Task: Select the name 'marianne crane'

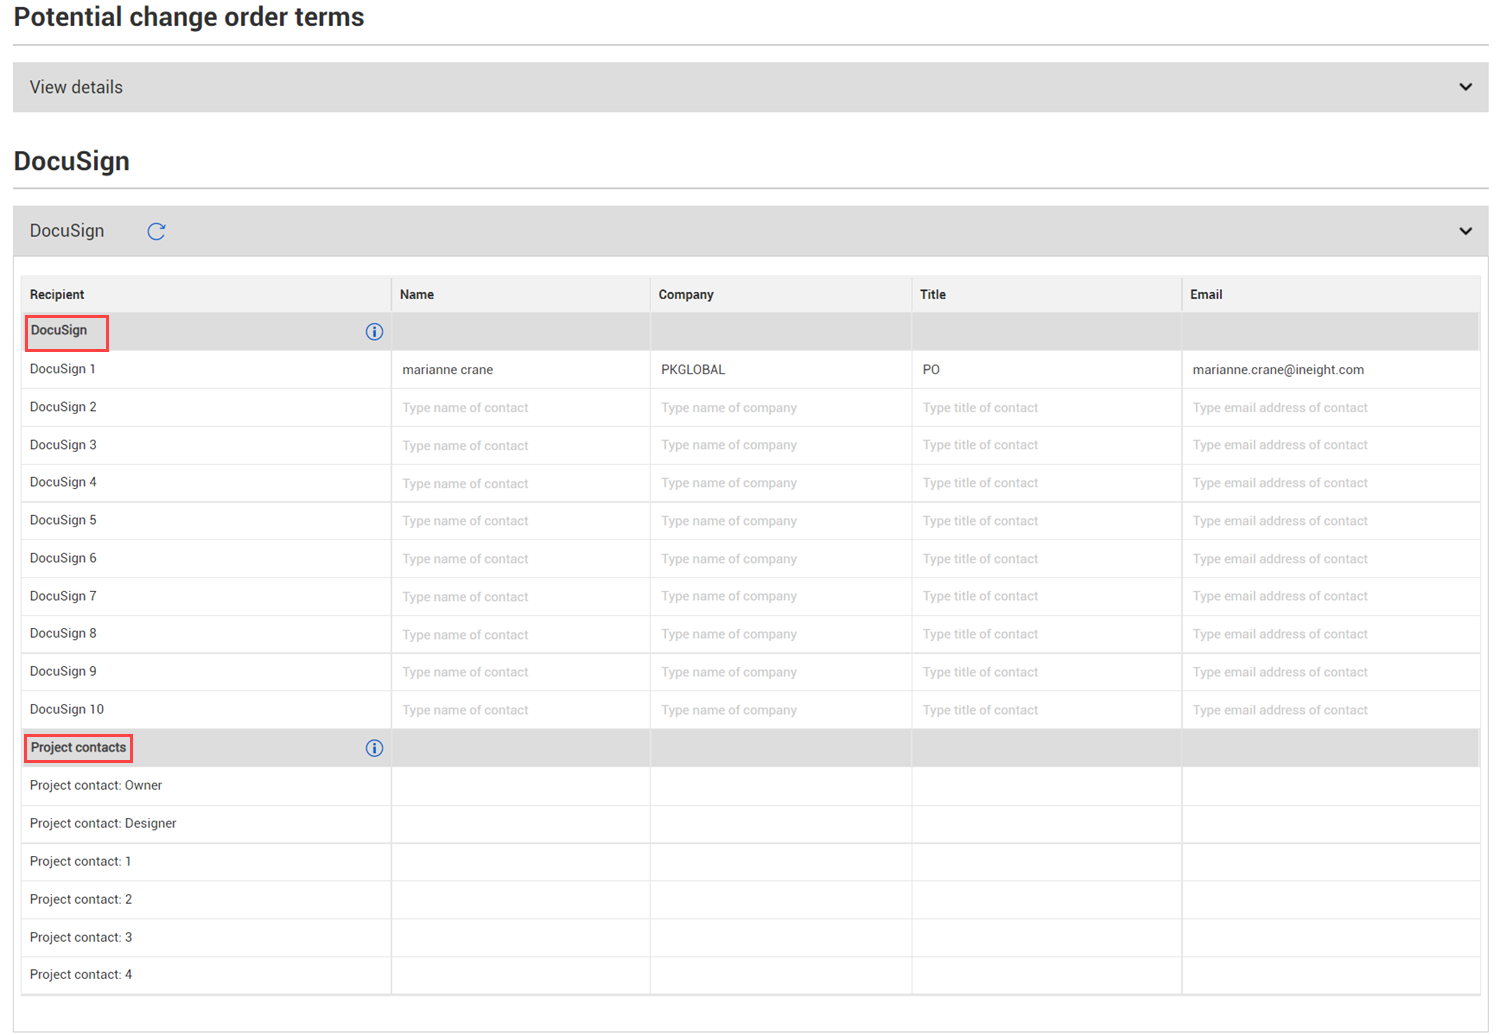Action: [448, 370]
